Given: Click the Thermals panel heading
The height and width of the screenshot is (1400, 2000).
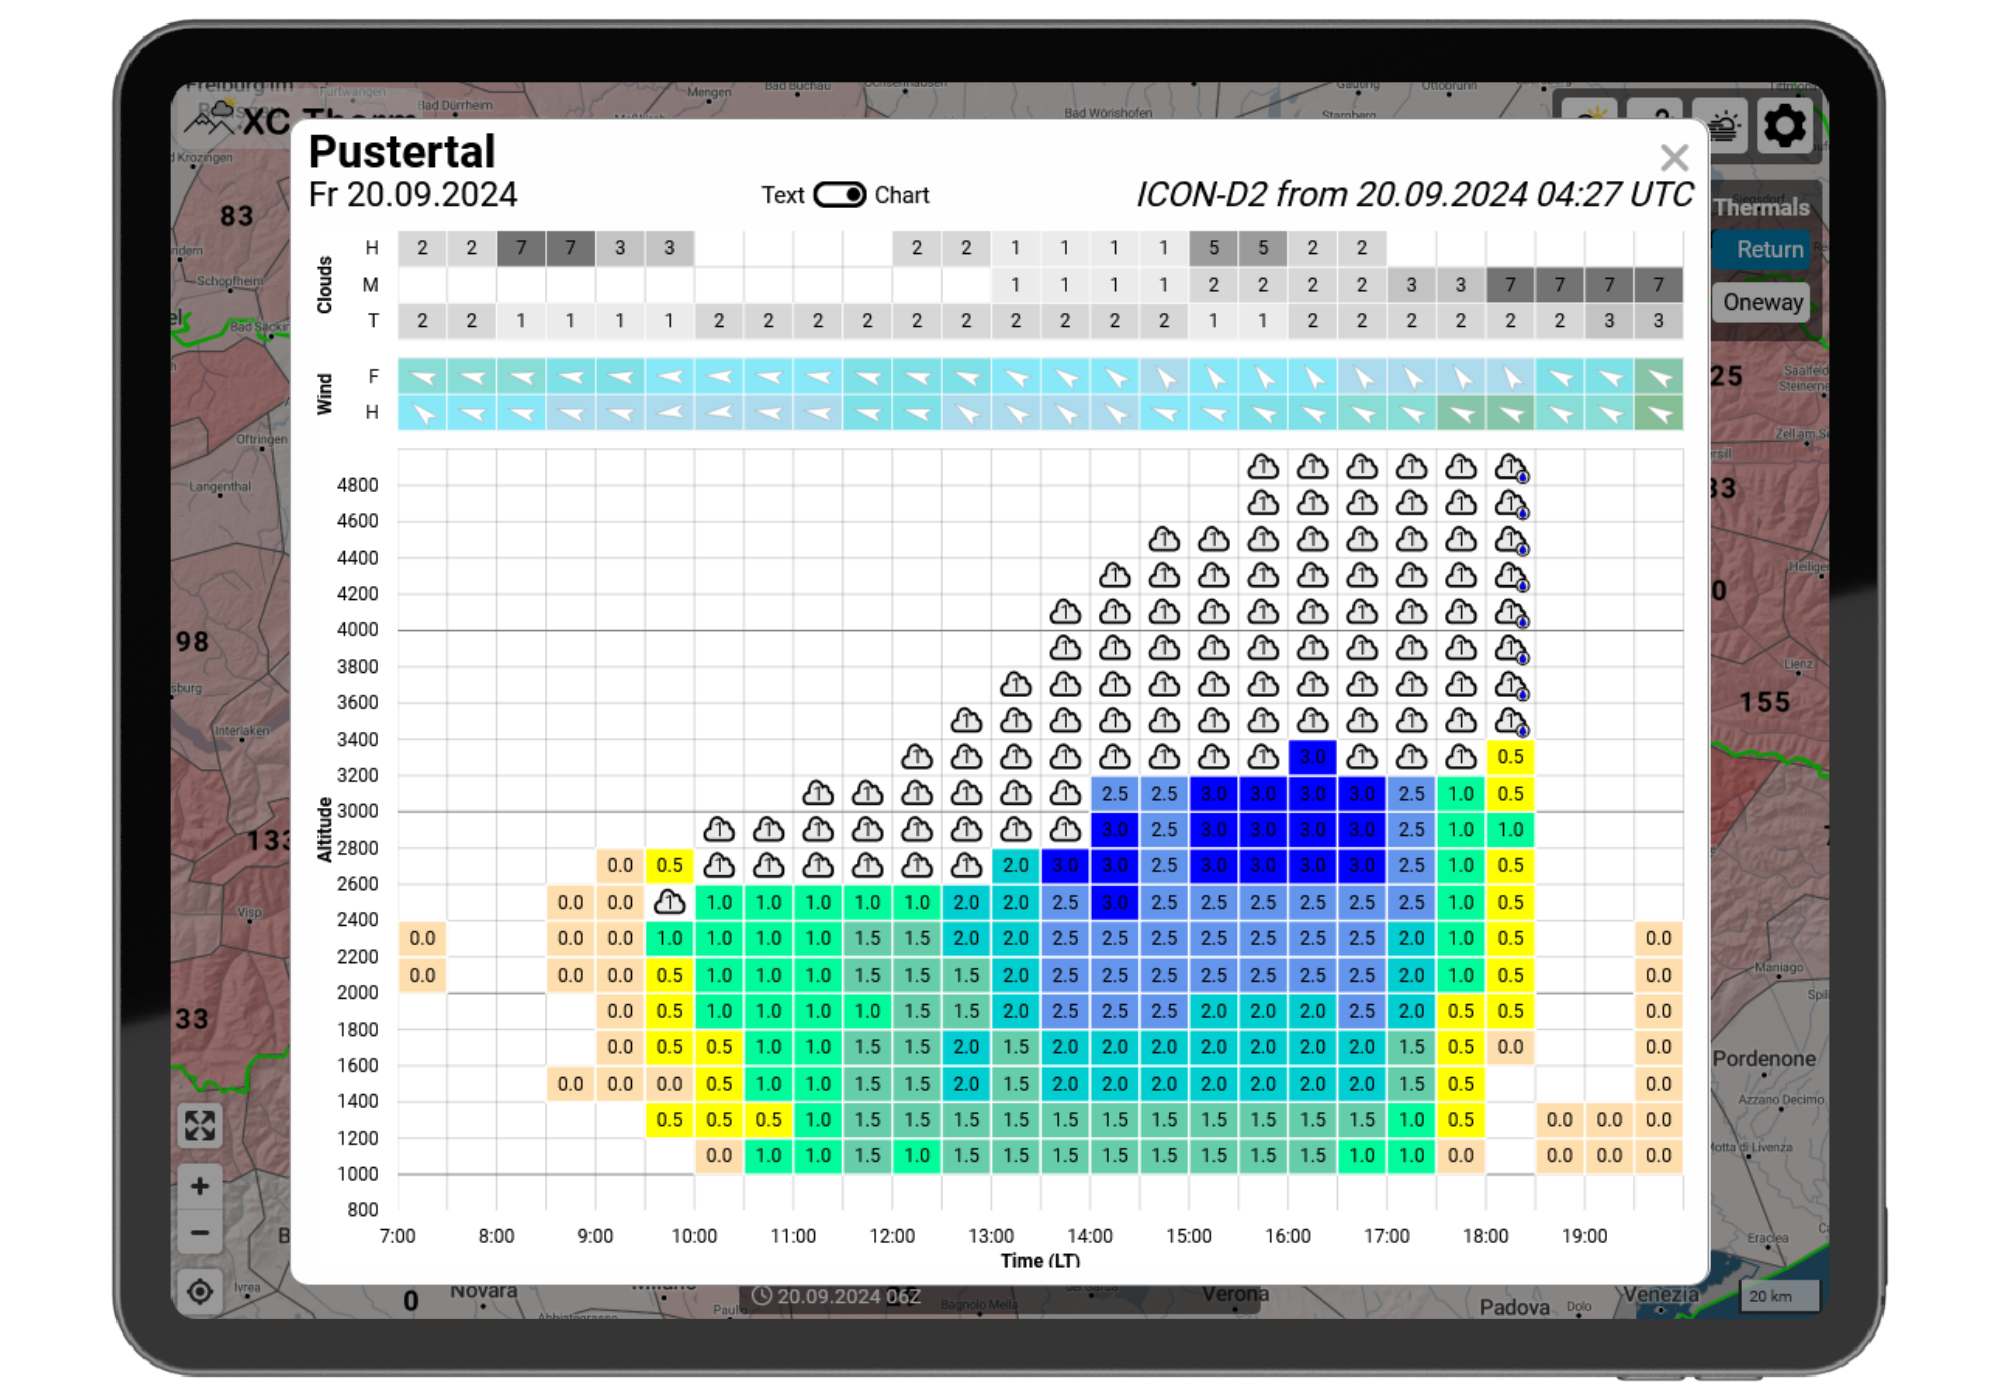Looking at the screenshot, I should (1761, 208).
